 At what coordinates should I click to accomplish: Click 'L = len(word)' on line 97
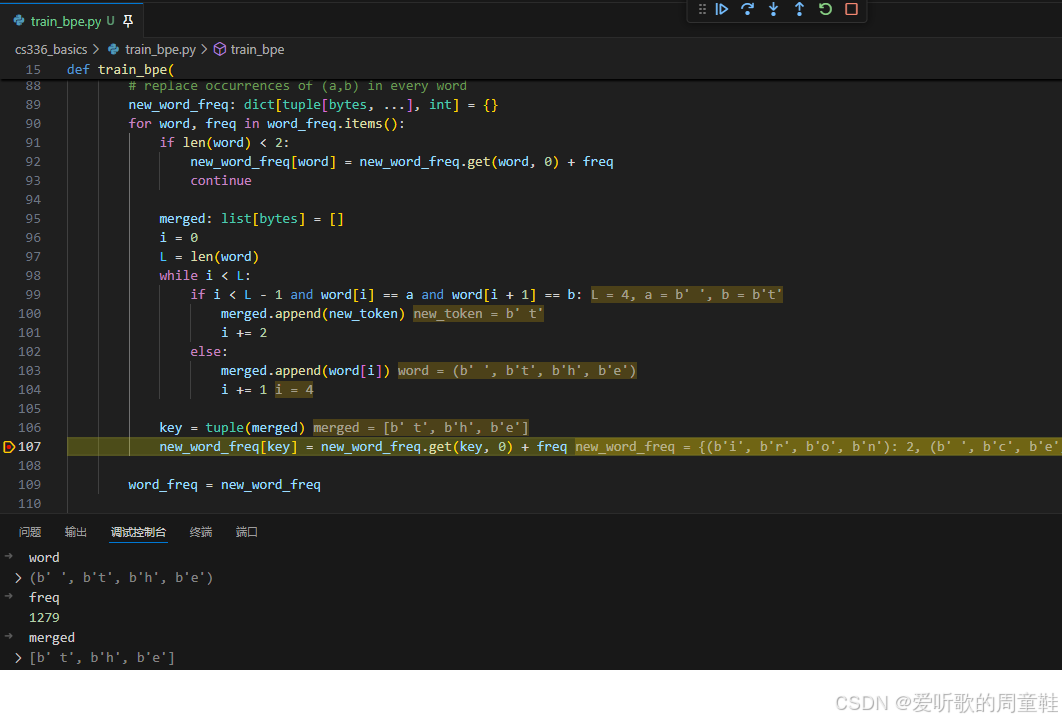tap(209, 257)
